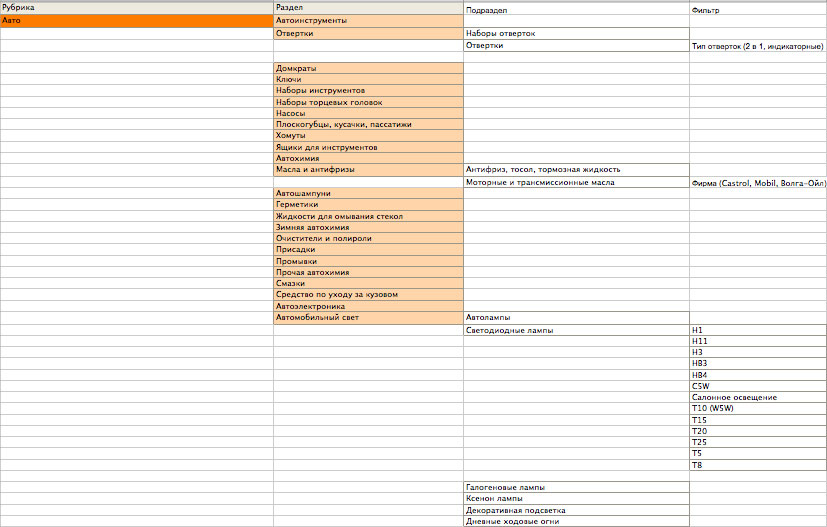Click the 'Раздел' column header cell
827x527 pixels.
[x=368, y=8]
